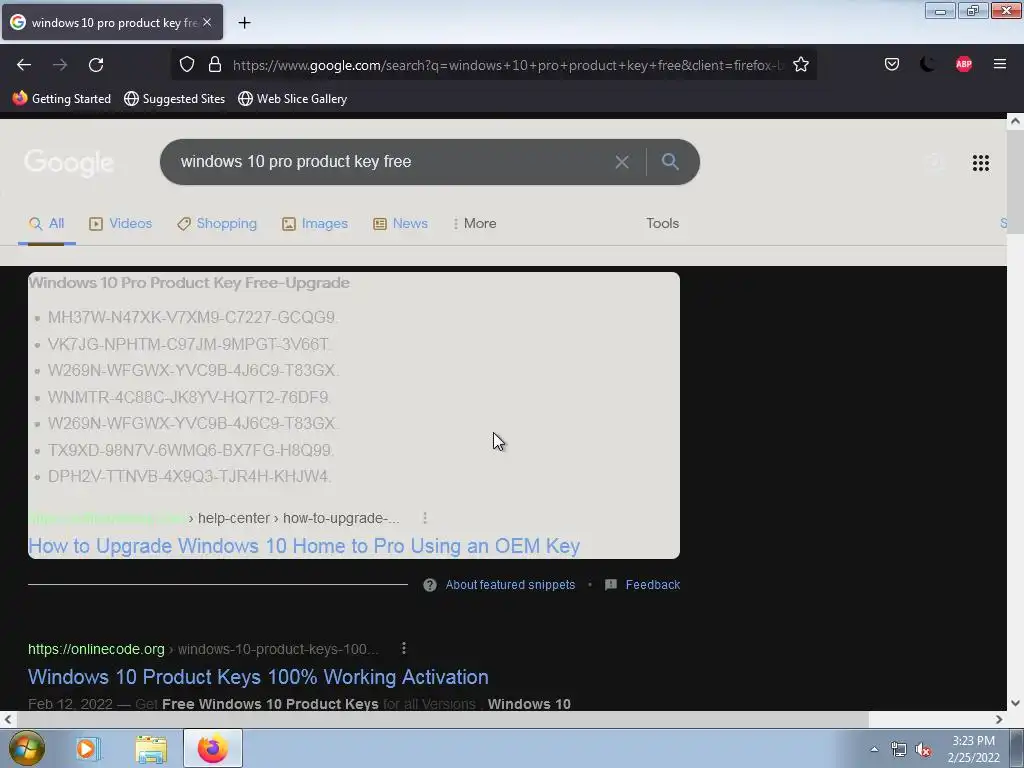Screen dimensions: 1024x768
Task: Click the muted volume tray icon
Action: point(923,749)
